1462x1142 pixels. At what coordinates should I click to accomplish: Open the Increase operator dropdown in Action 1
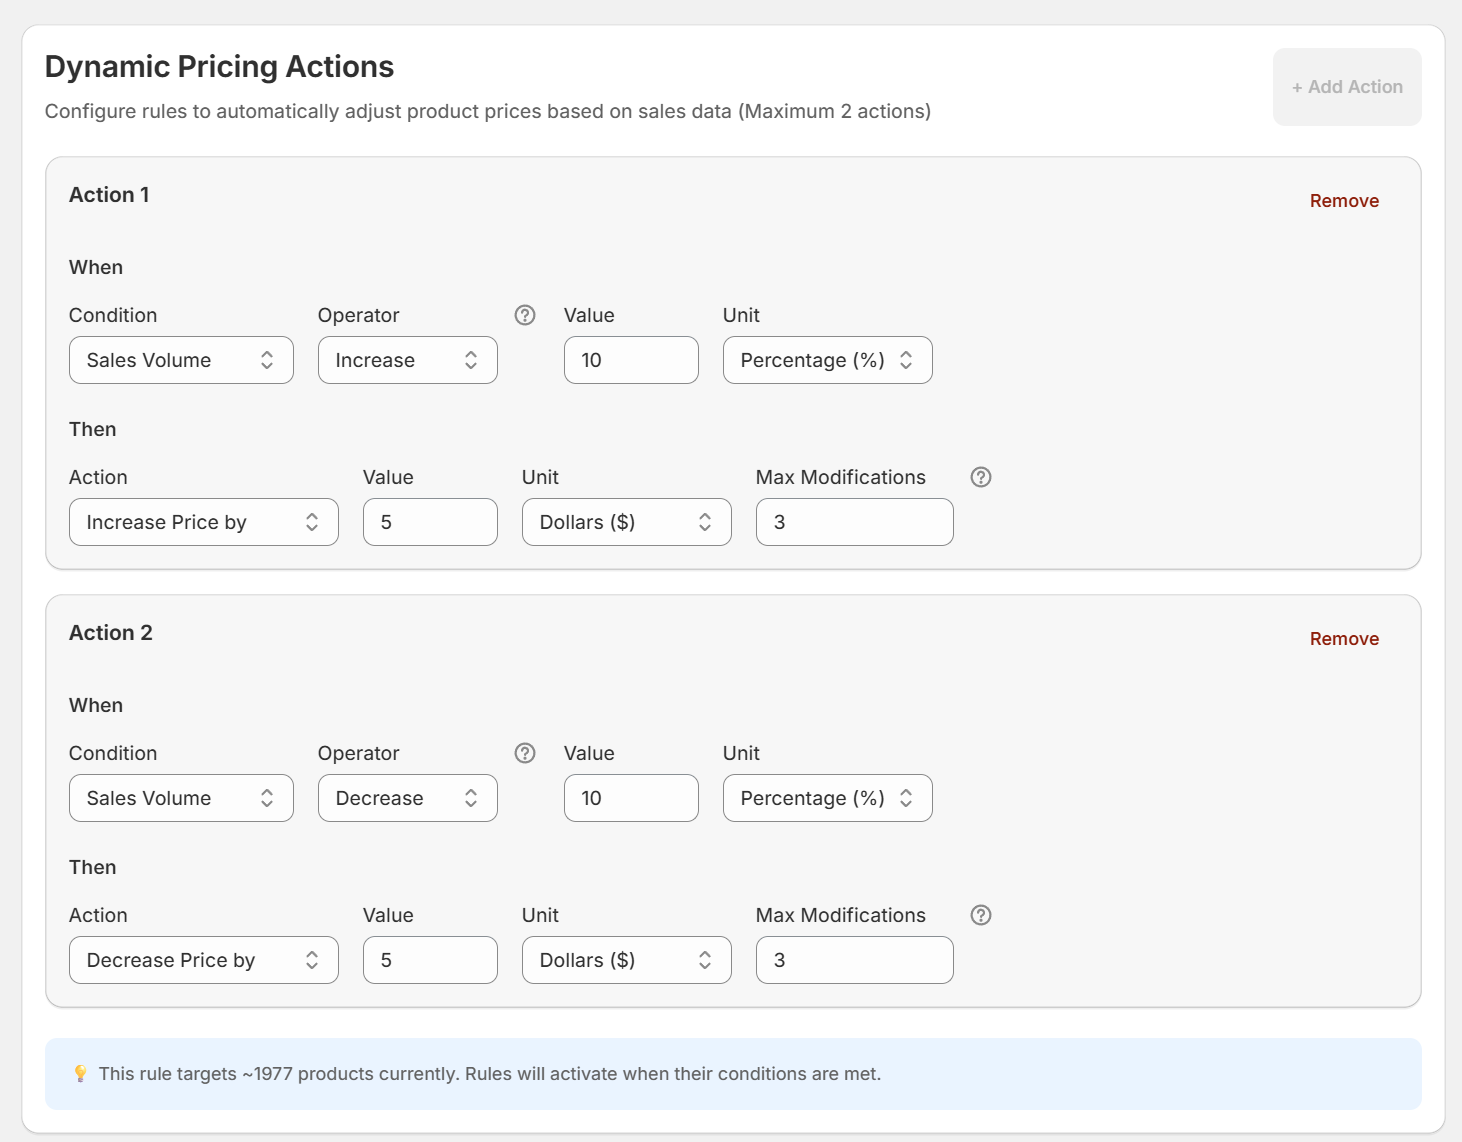pyautogui.click(x=407, y=360)
